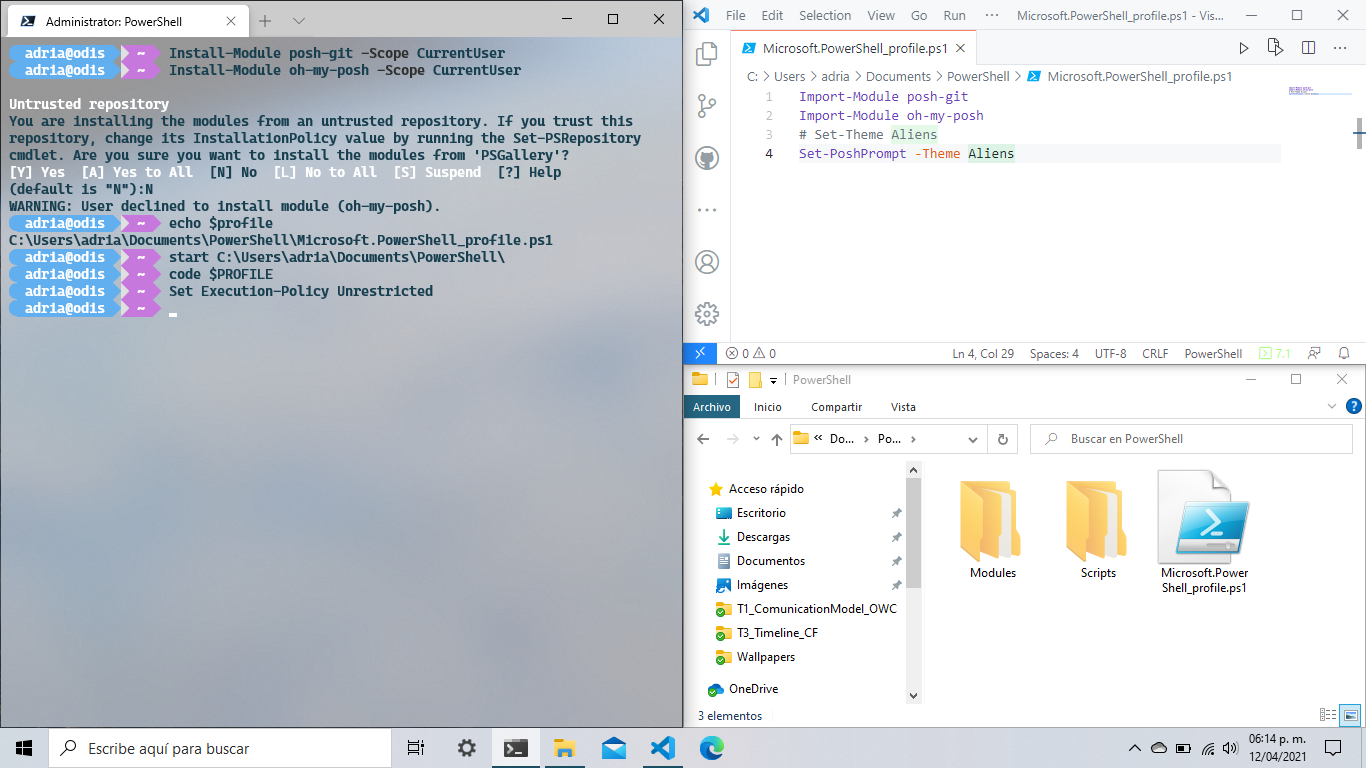Open the Windows Terminal profile dropdown
The height and width of the screenshot is (768, 1366).
298,20
